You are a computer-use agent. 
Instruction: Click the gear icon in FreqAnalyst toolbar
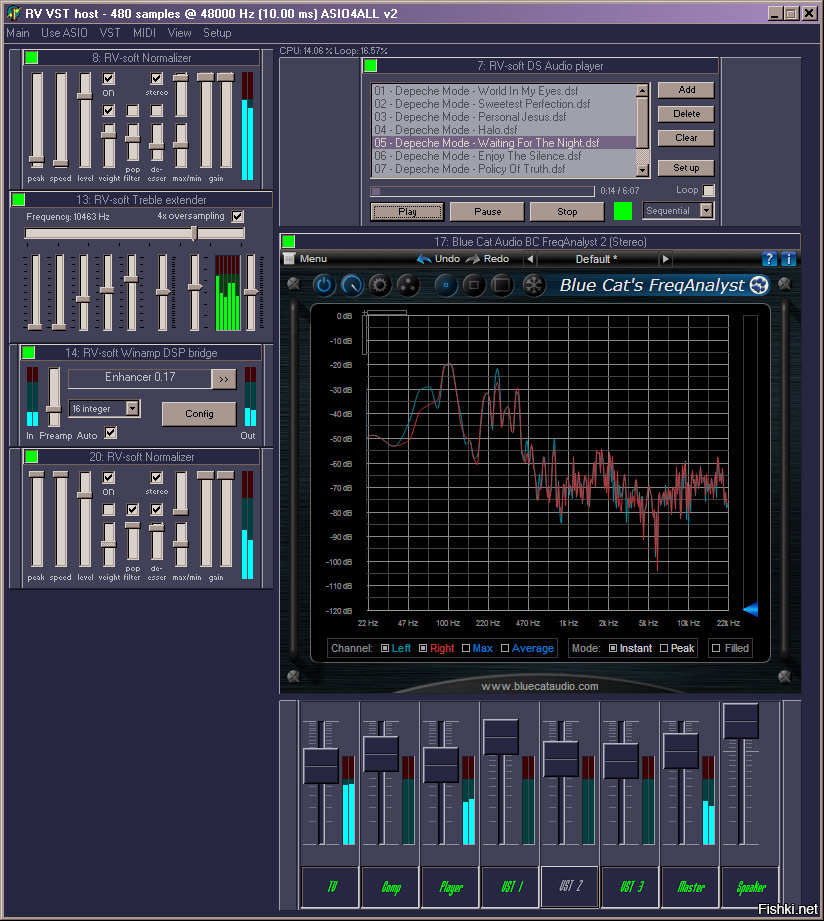[380, 285]
